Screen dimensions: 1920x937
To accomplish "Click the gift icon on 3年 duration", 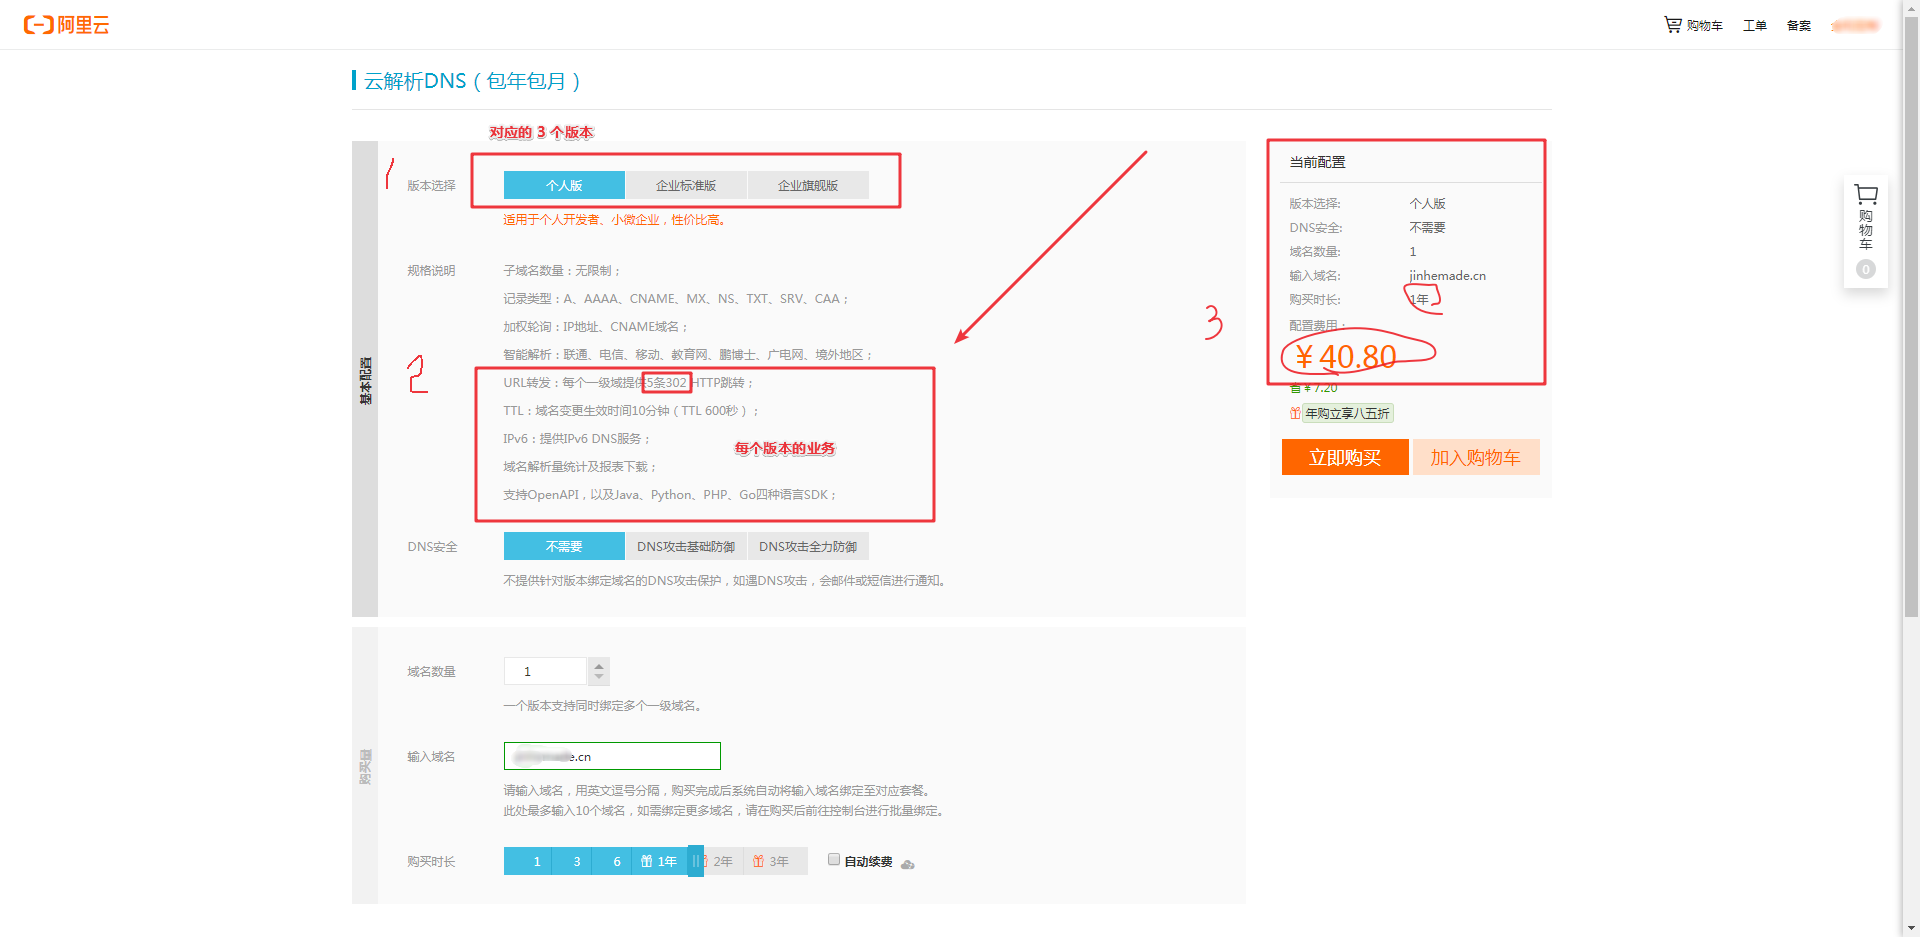I will pyautogui.click(x=758, y=862).
